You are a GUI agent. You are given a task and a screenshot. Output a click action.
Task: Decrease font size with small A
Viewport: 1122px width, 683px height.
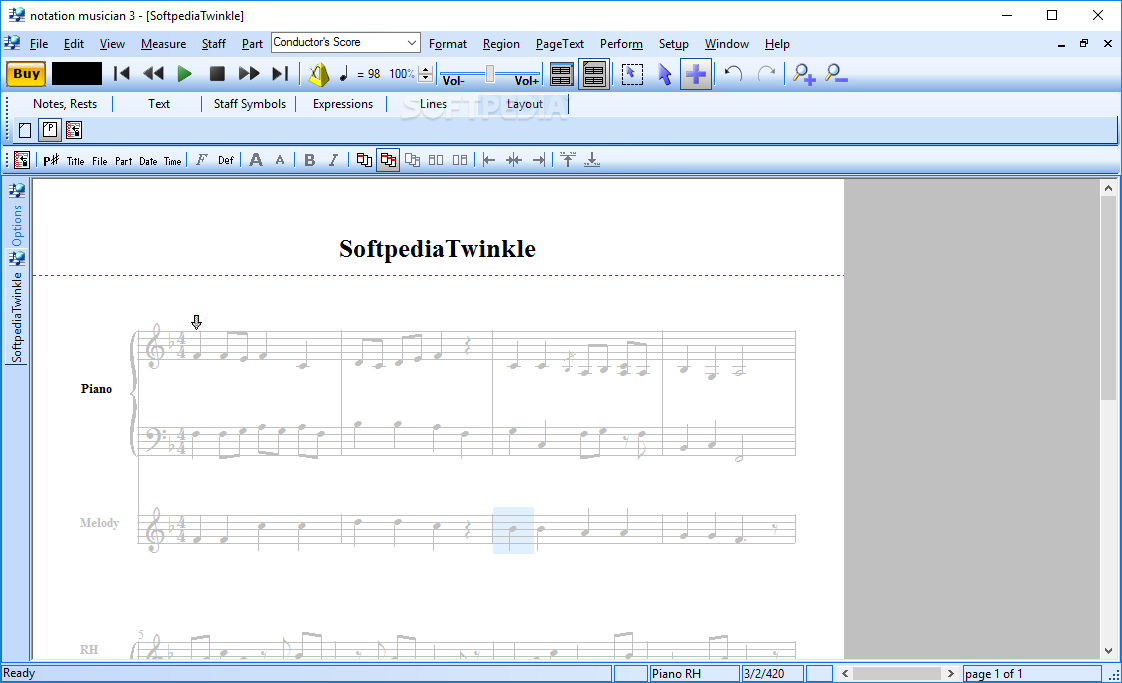pos(280,160)
